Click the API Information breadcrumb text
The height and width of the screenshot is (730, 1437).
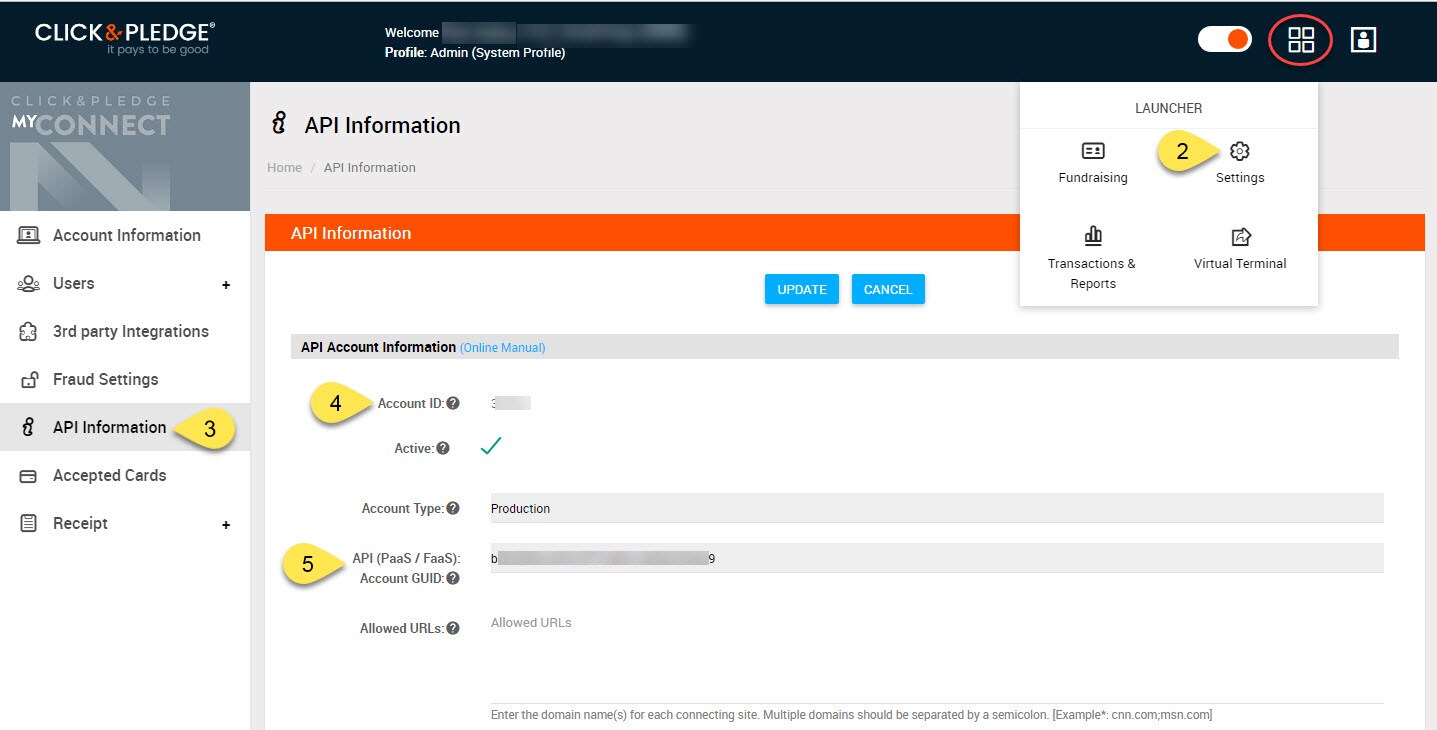click(x=370, y=167)
